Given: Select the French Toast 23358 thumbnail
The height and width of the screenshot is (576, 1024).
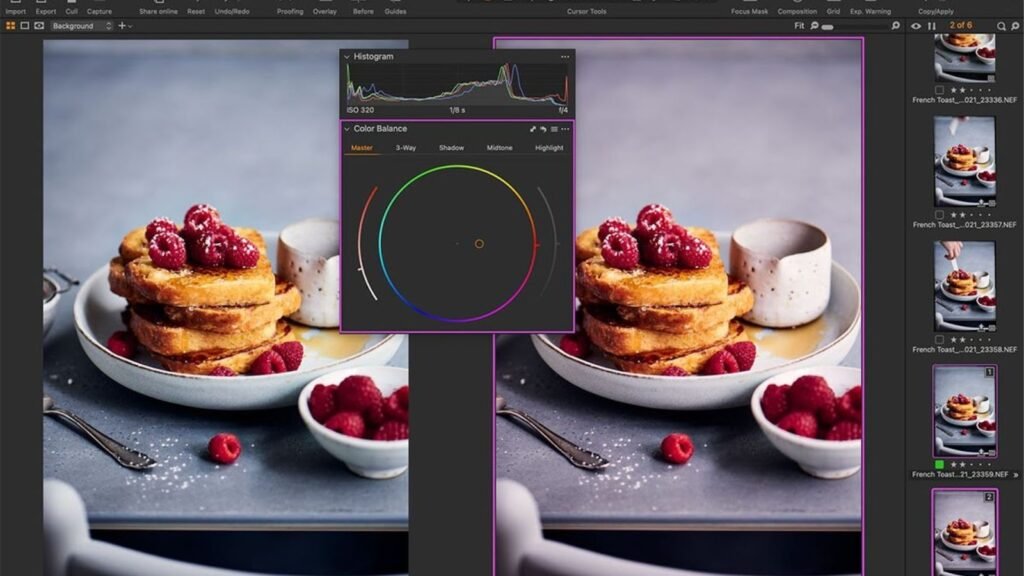Looking at the screenshot, I should (964, 290).
